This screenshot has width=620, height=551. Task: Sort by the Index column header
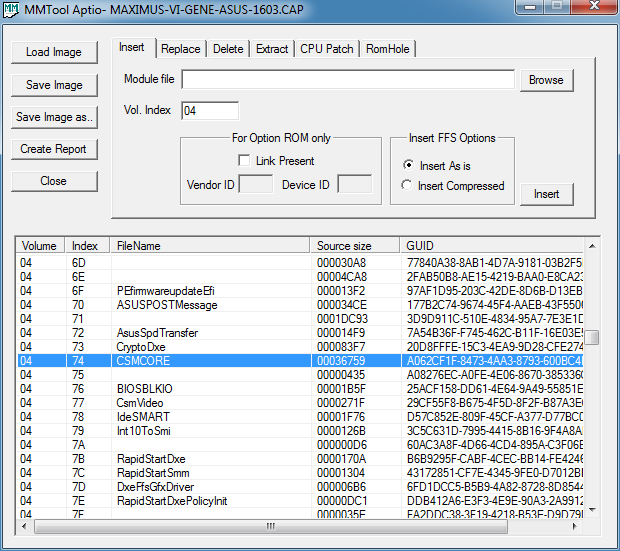click(88, 246)
